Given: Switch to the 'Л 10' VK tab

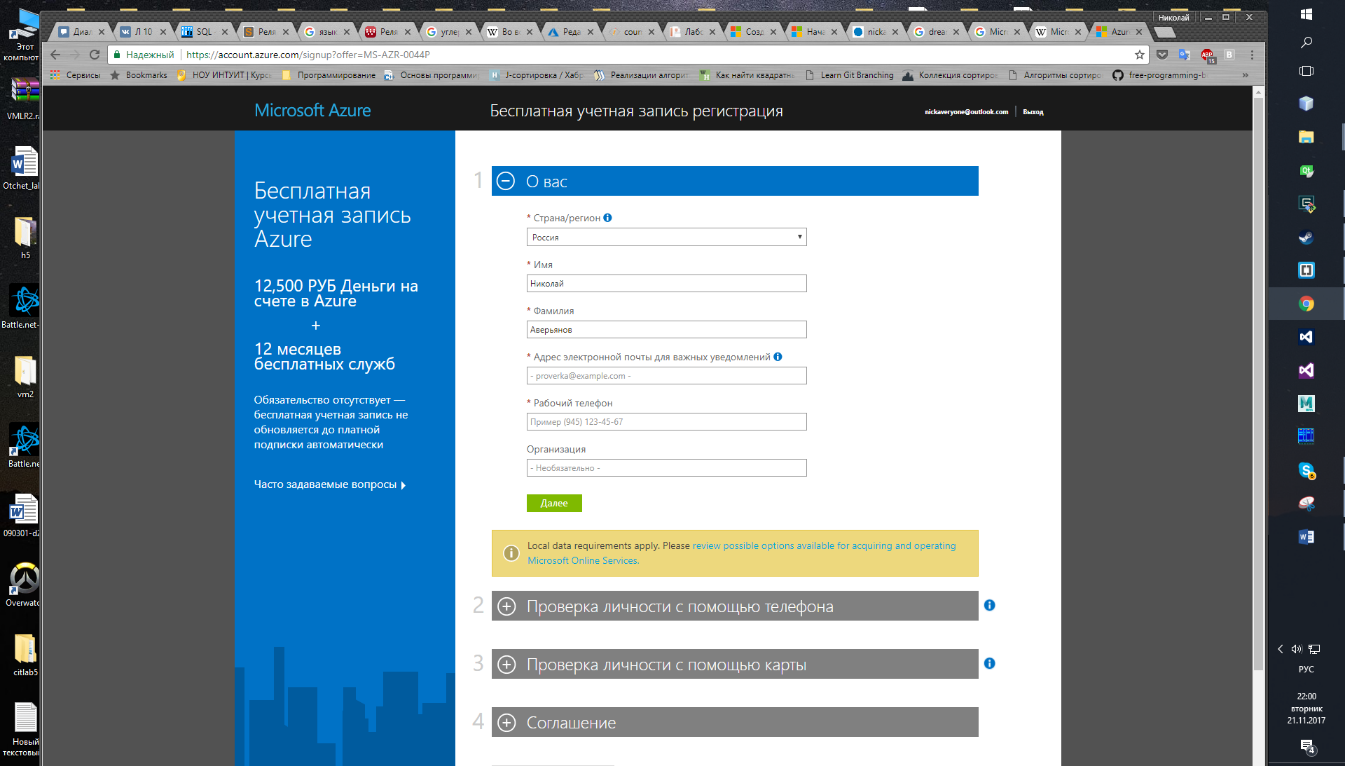Looking at the screenshot, I should [x=141, y=32].
